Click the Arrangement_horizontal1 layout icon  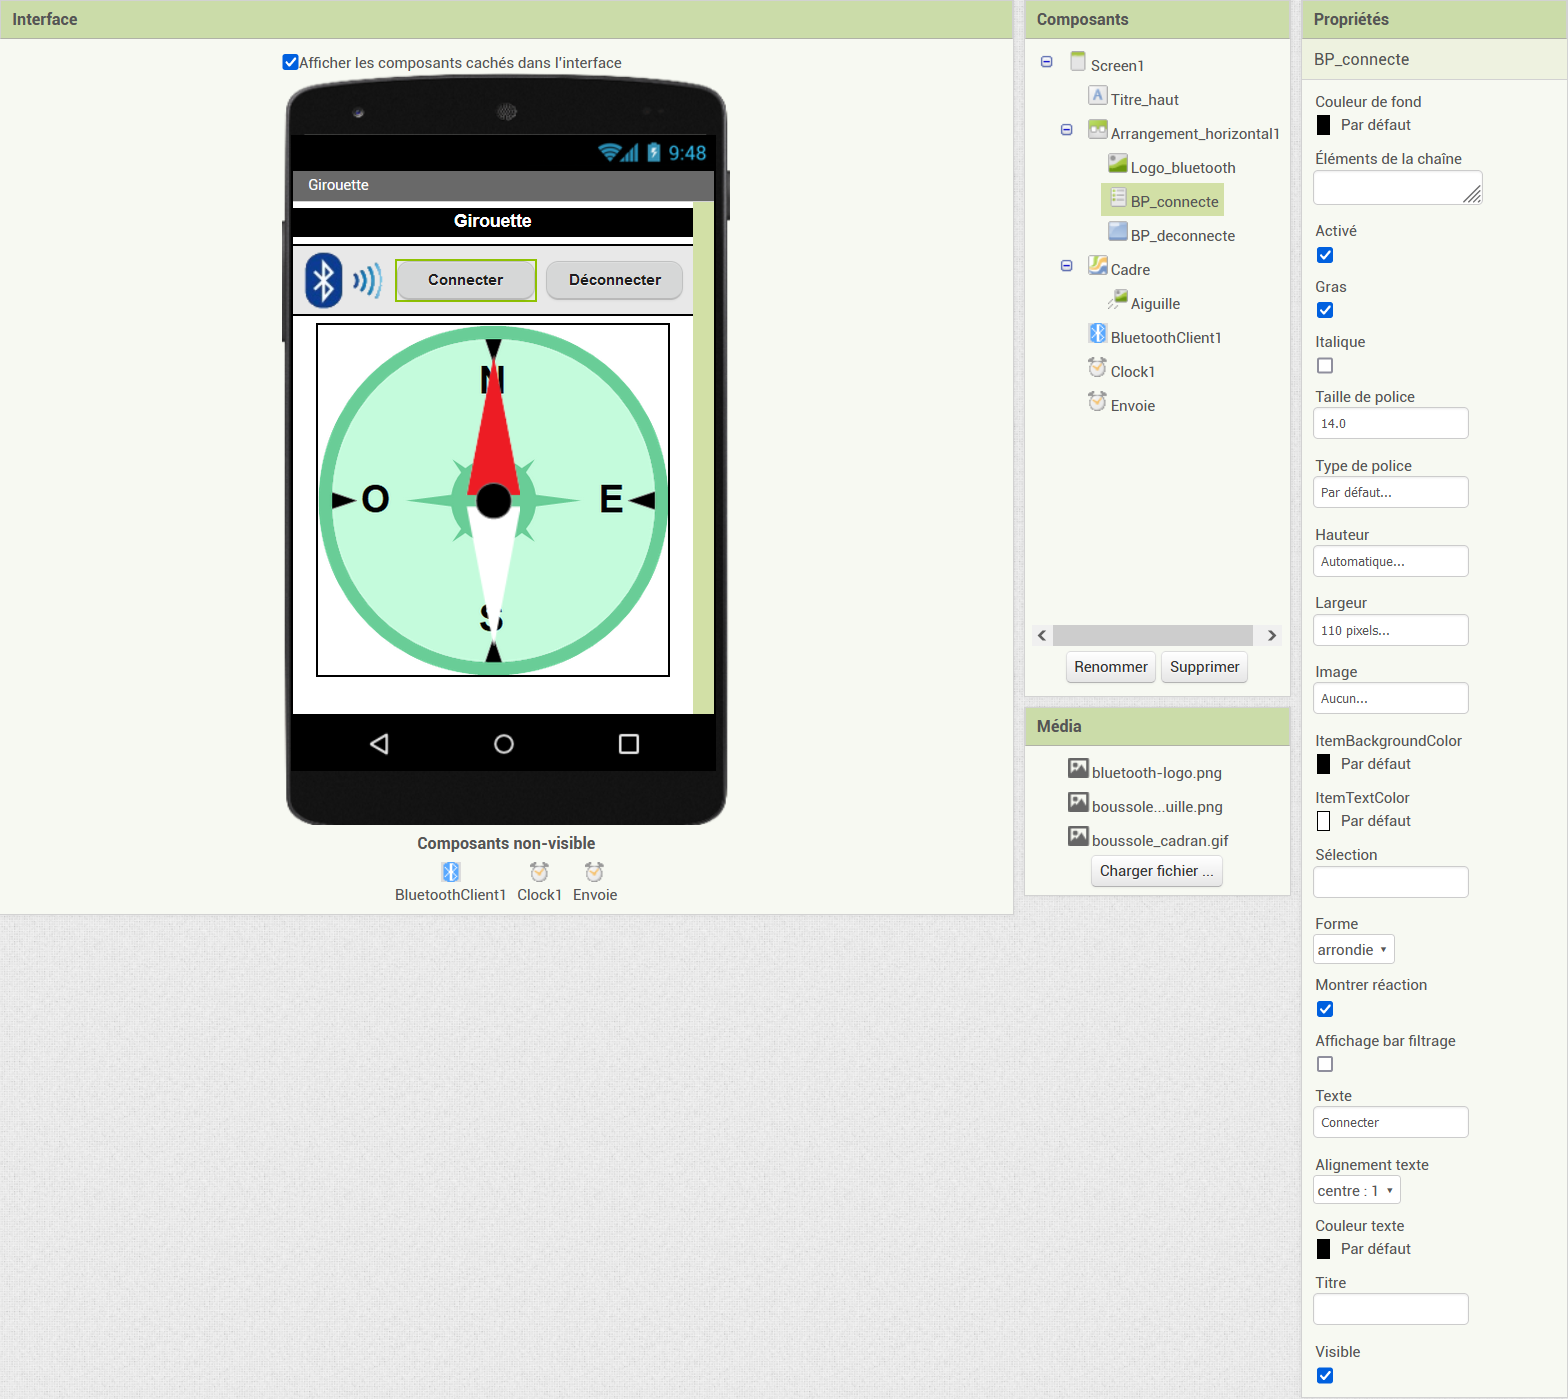[1098, 129]
